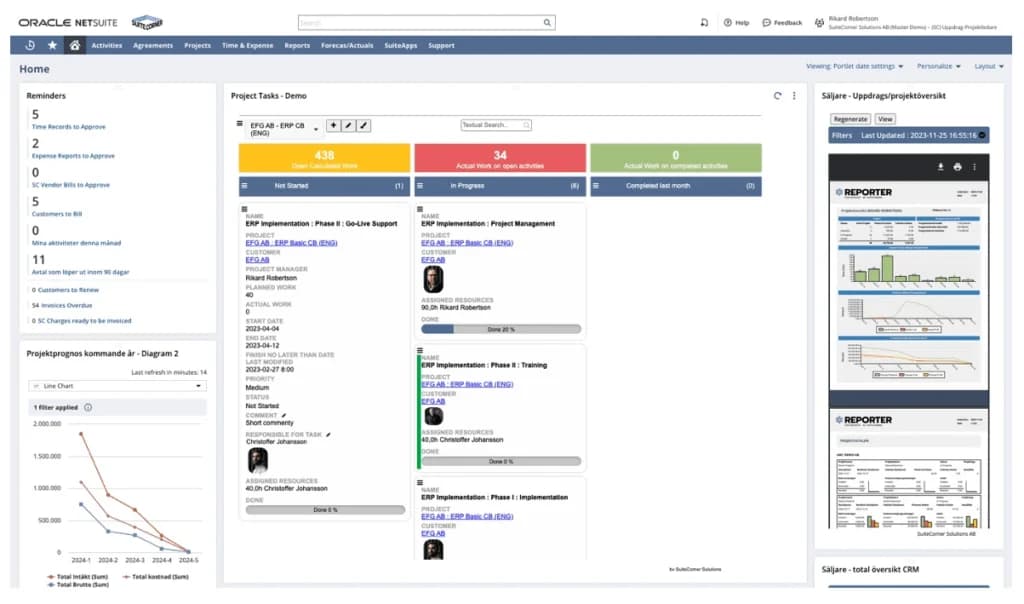This screenshot has width=1024, height=604.
Task: Click the red 34 Actual Work tile
Action: click(x=500, y=159)
